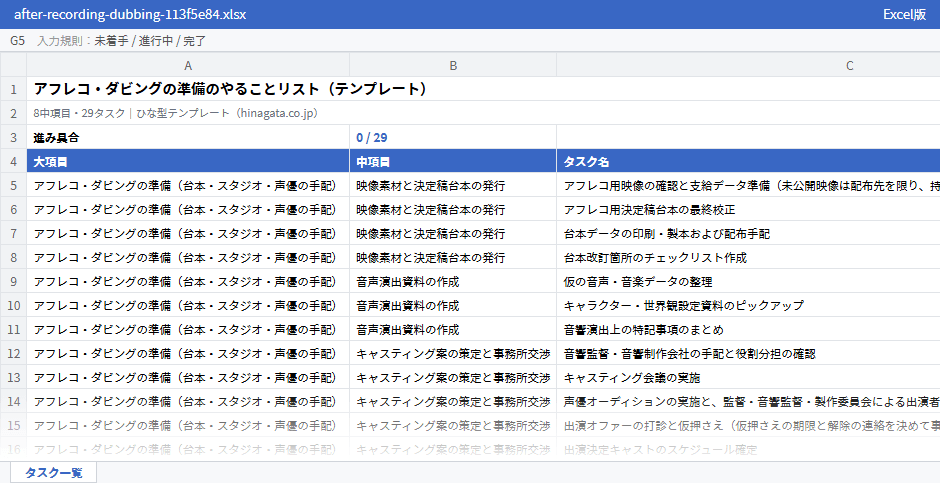Click row 14 cell キャスティング案の策定と事務所交渉
This screenshot has width=940, height=483.
[453, 402]
